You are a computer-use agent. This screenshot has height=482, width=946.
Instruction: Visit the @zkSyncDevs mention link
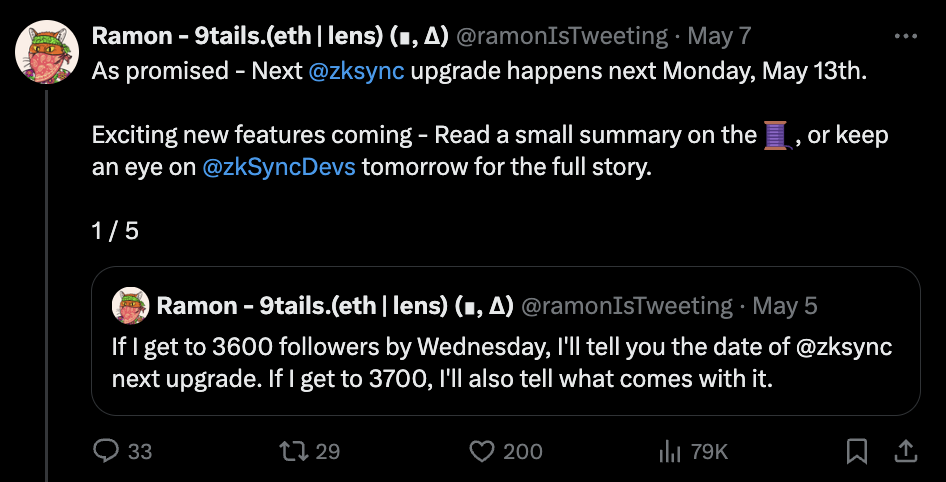[278, 168]
